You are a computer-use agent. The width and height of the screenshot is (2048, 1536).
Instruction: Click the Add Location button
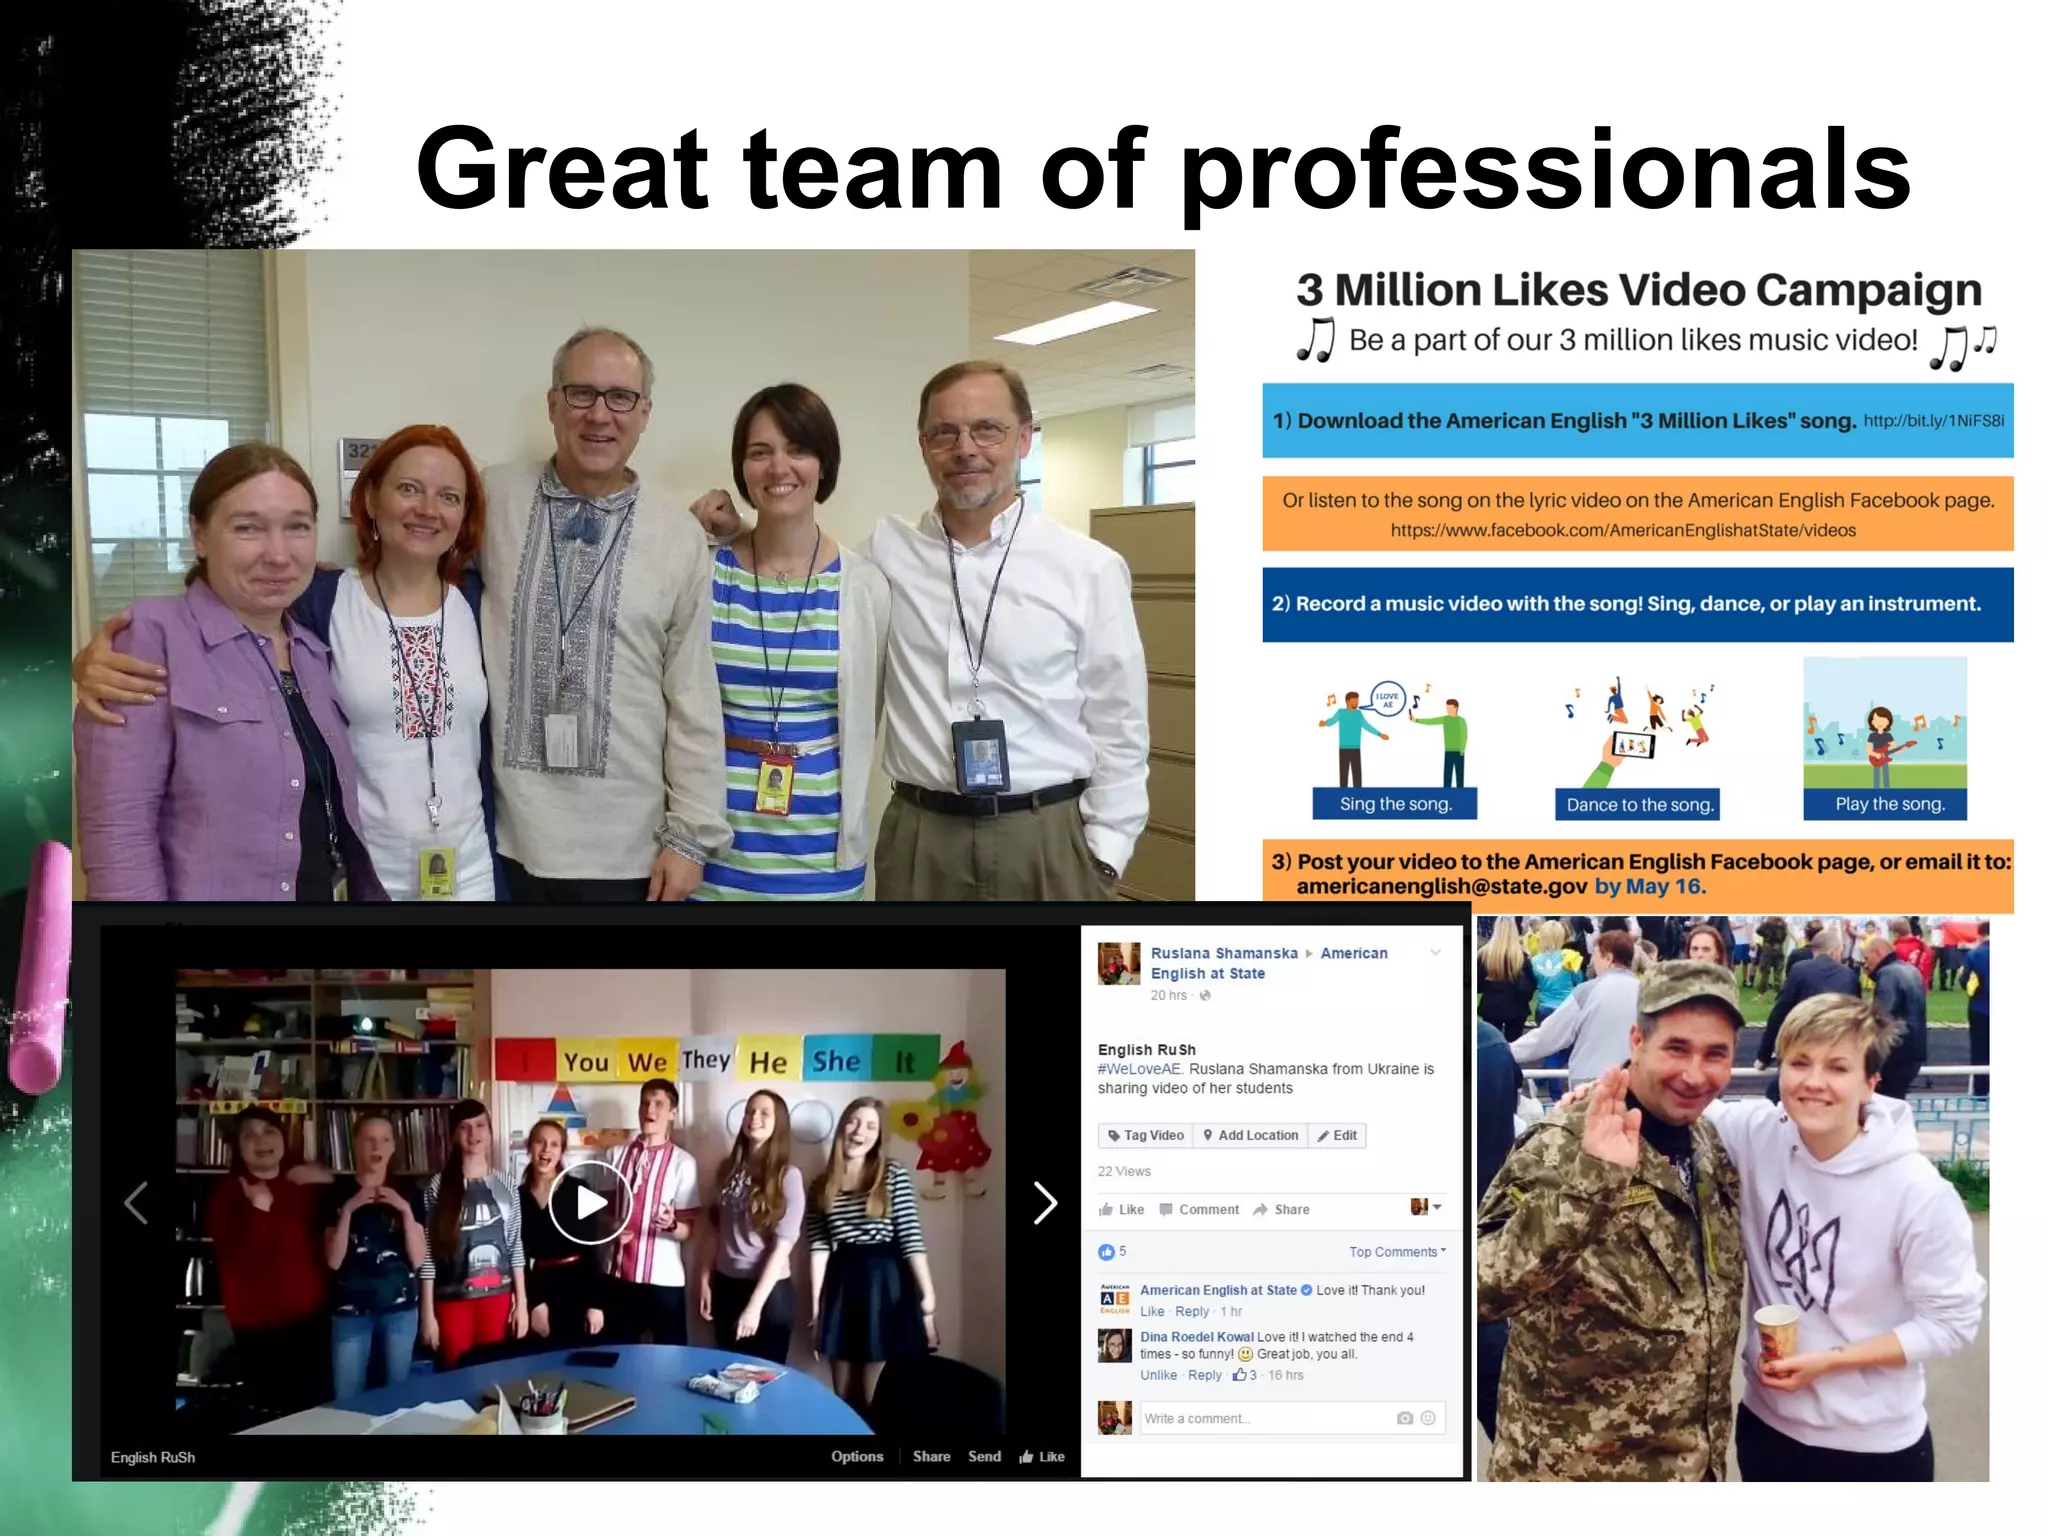tap(1250, 1135)
